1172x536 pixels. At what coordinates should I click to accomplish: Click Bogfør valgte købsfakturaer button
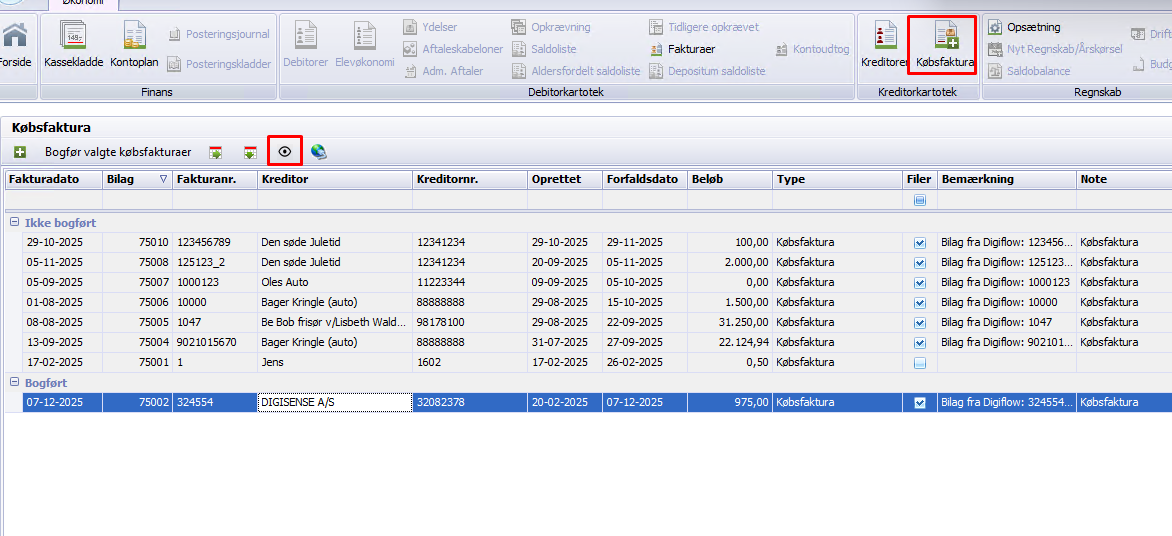pyautogui.click(x=118, y=153)
